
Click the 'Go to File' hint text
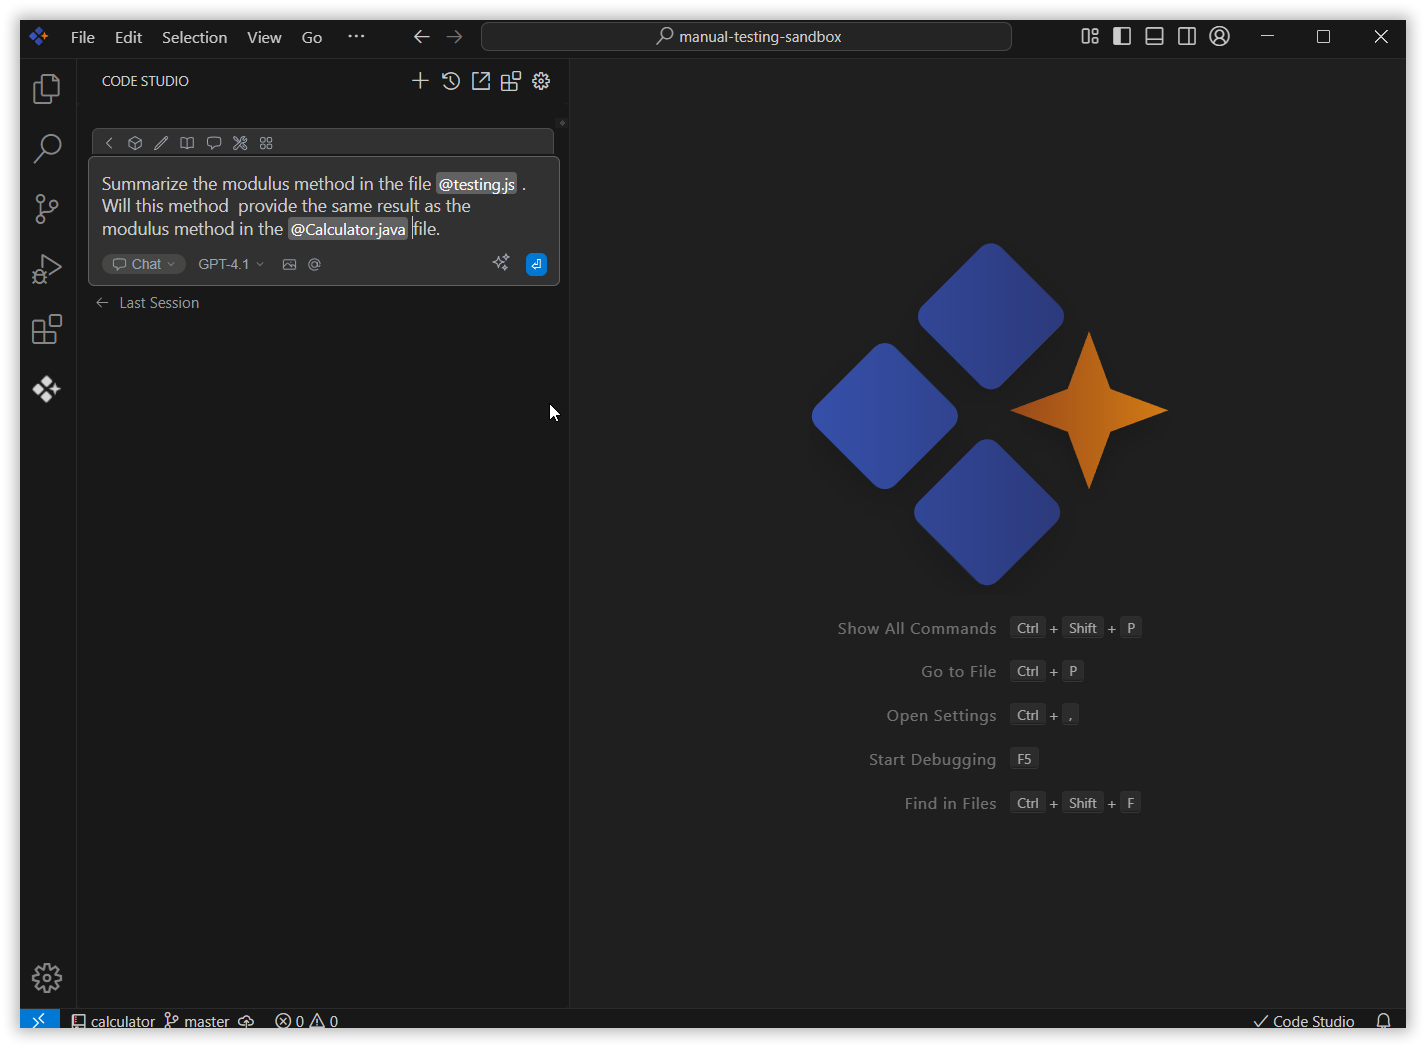(x=959, y=672)
